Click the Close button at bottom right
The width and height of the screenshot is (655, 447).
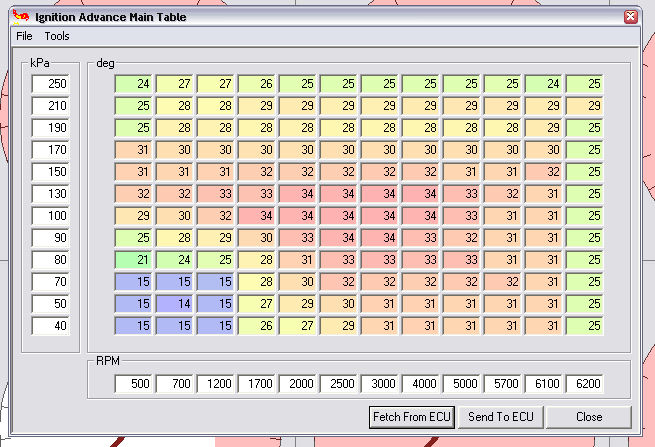click(x=589, y=417)
